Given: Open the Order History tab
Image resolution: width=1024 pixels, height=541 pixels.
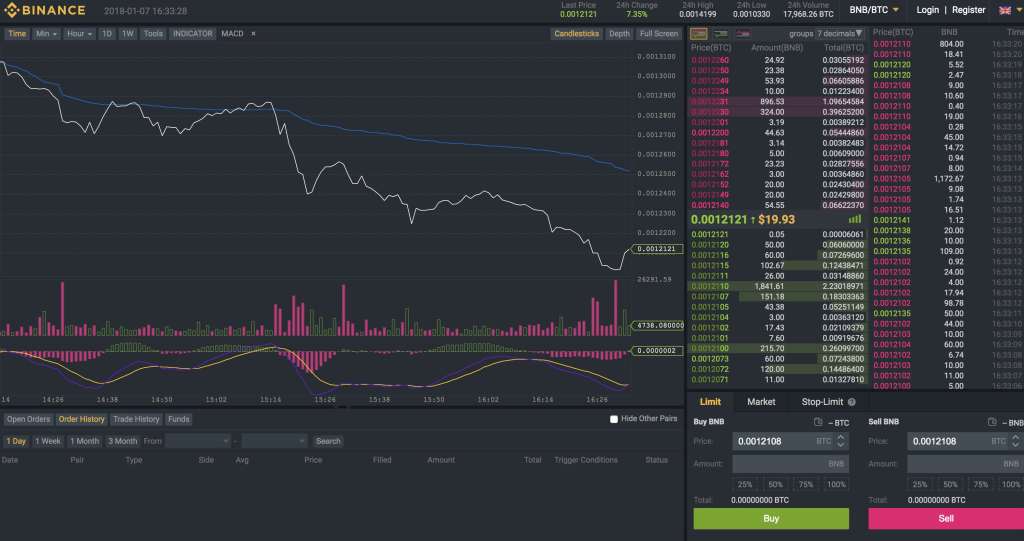Looking at the screenshot, I should [x=82, y=419].
